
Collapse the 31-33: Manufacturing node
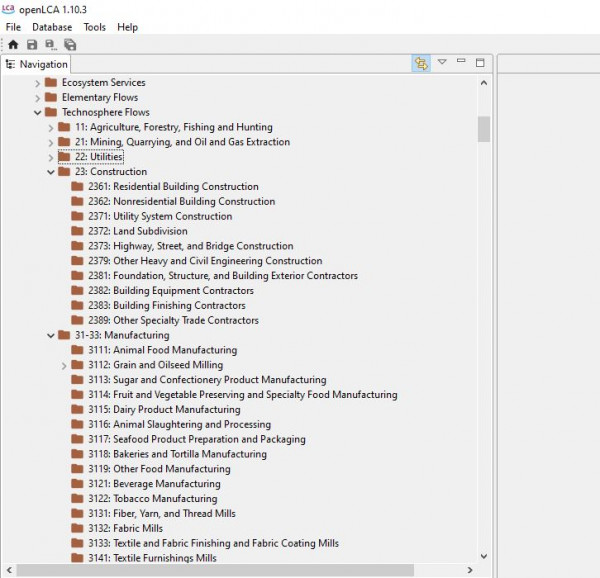click(x=51, y=336)
